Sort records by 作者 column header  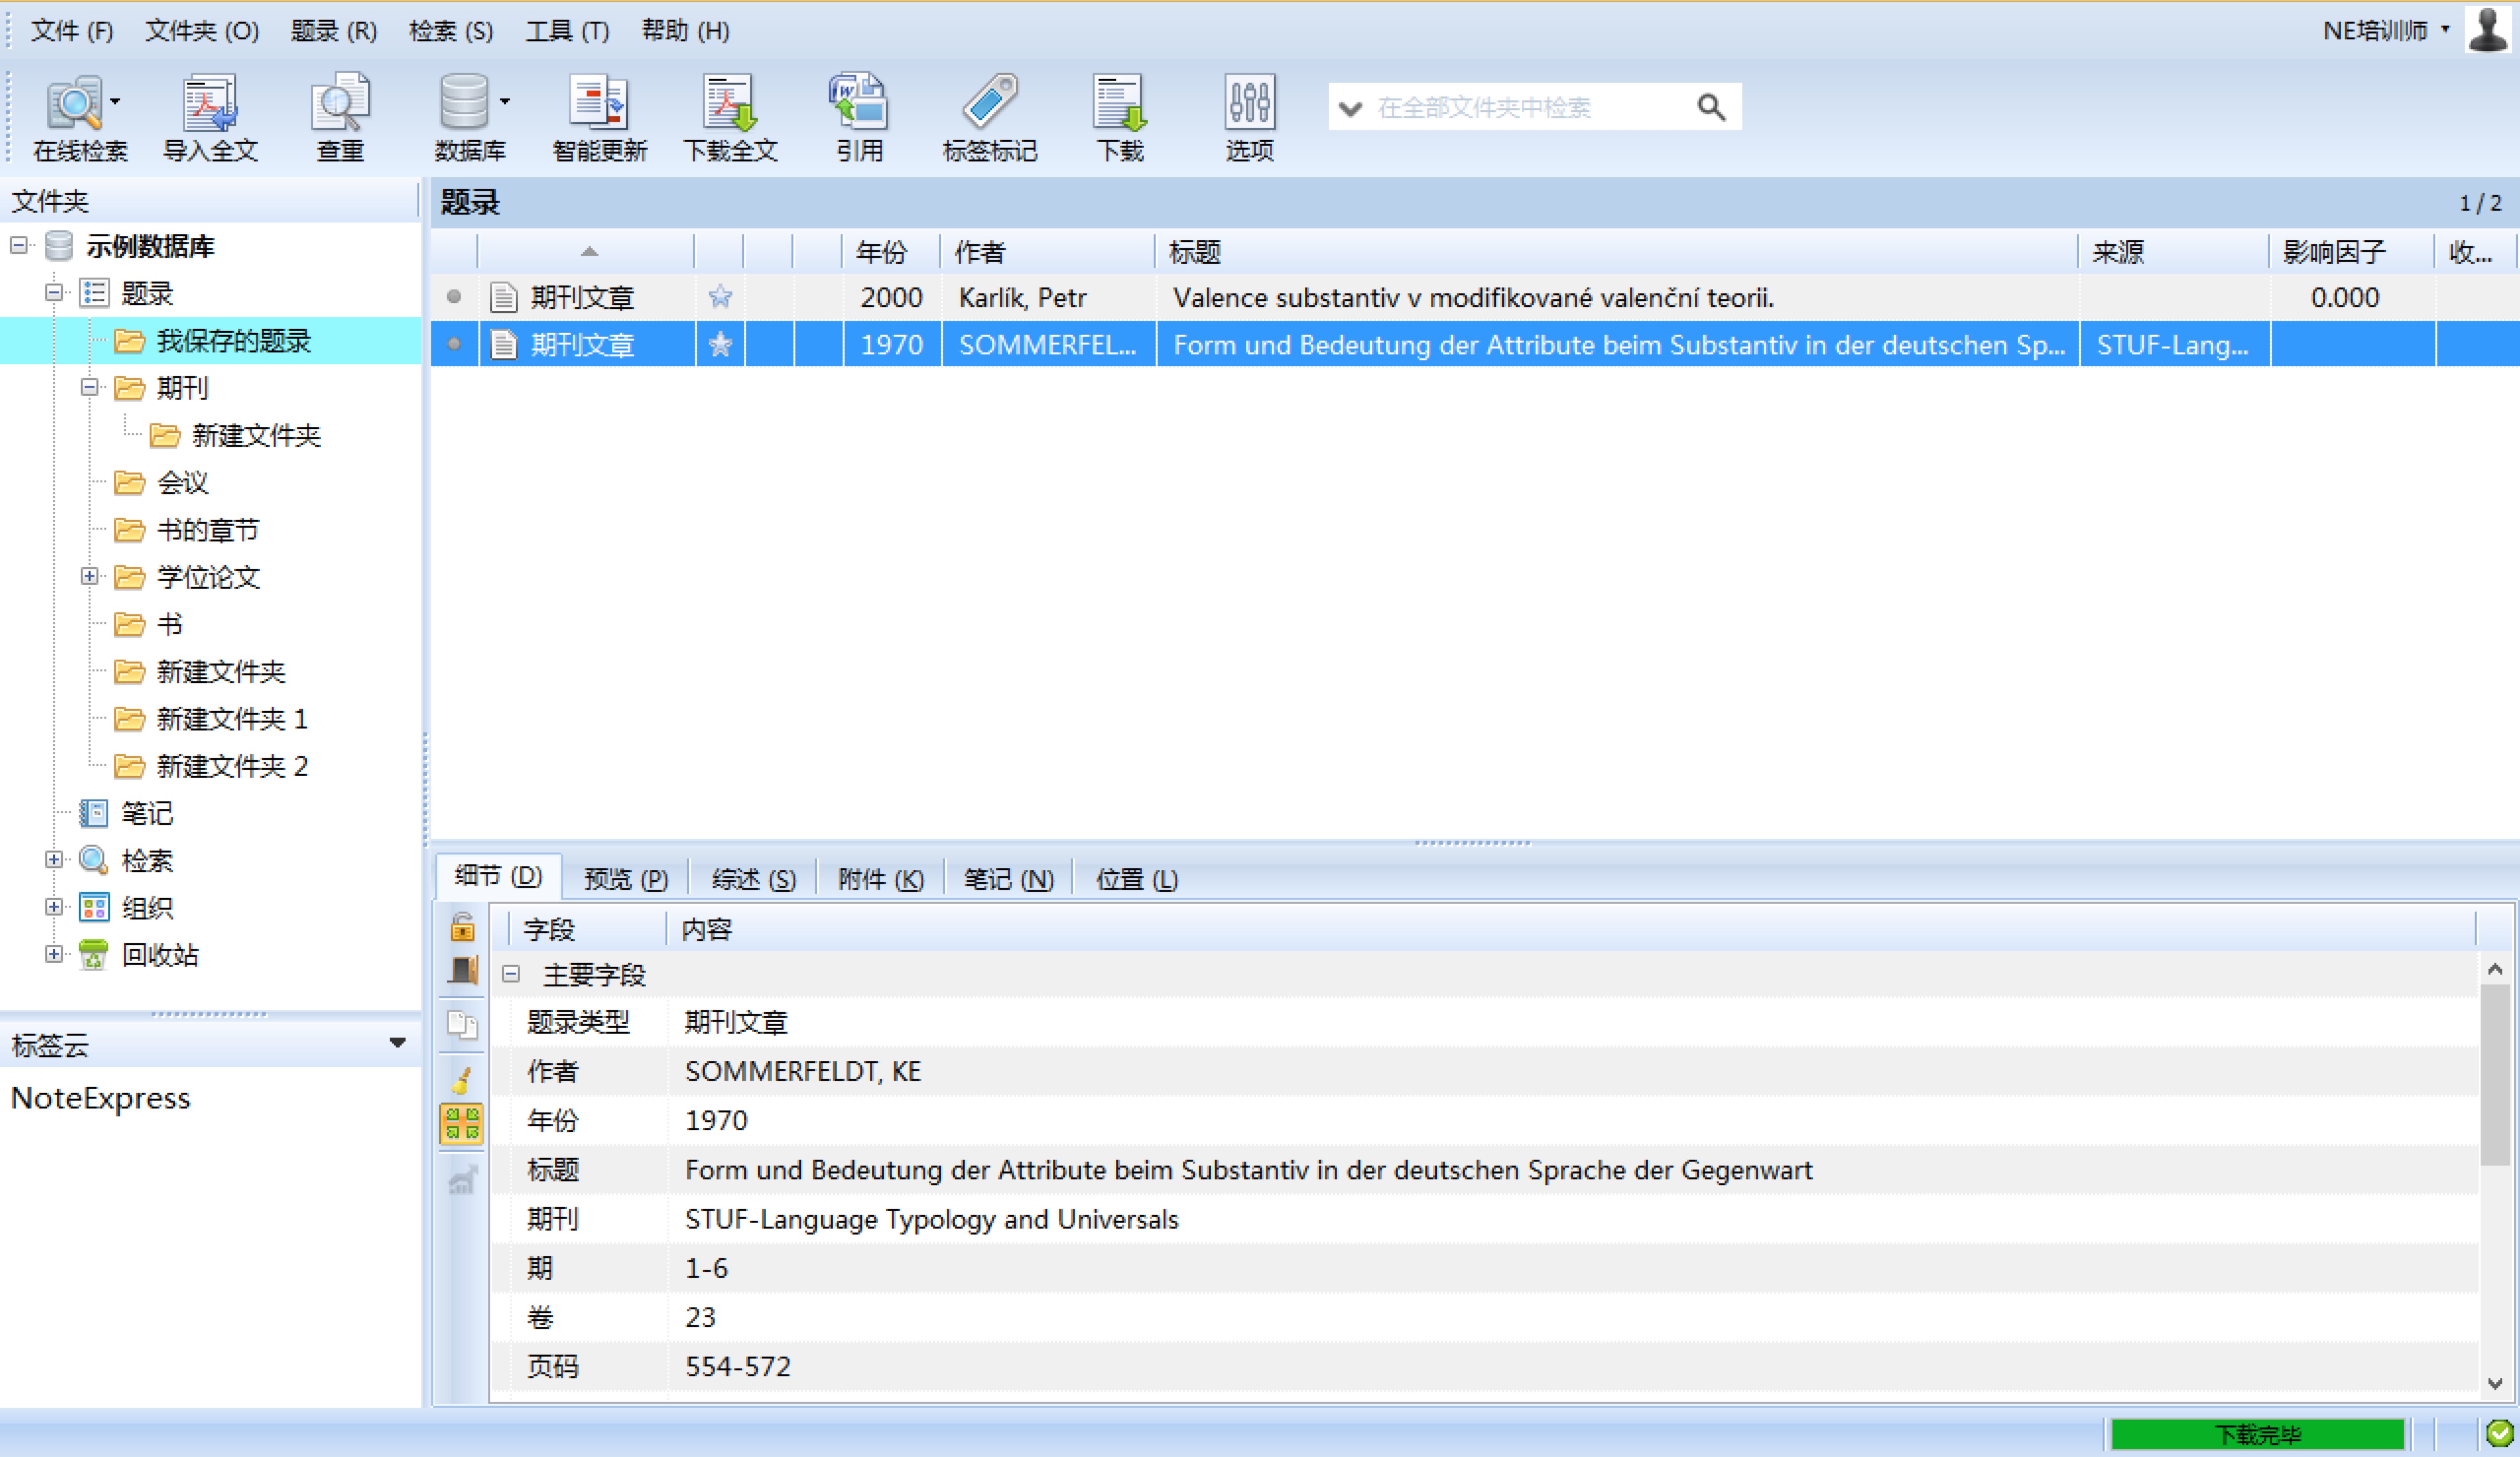(x=1047, y=252)
